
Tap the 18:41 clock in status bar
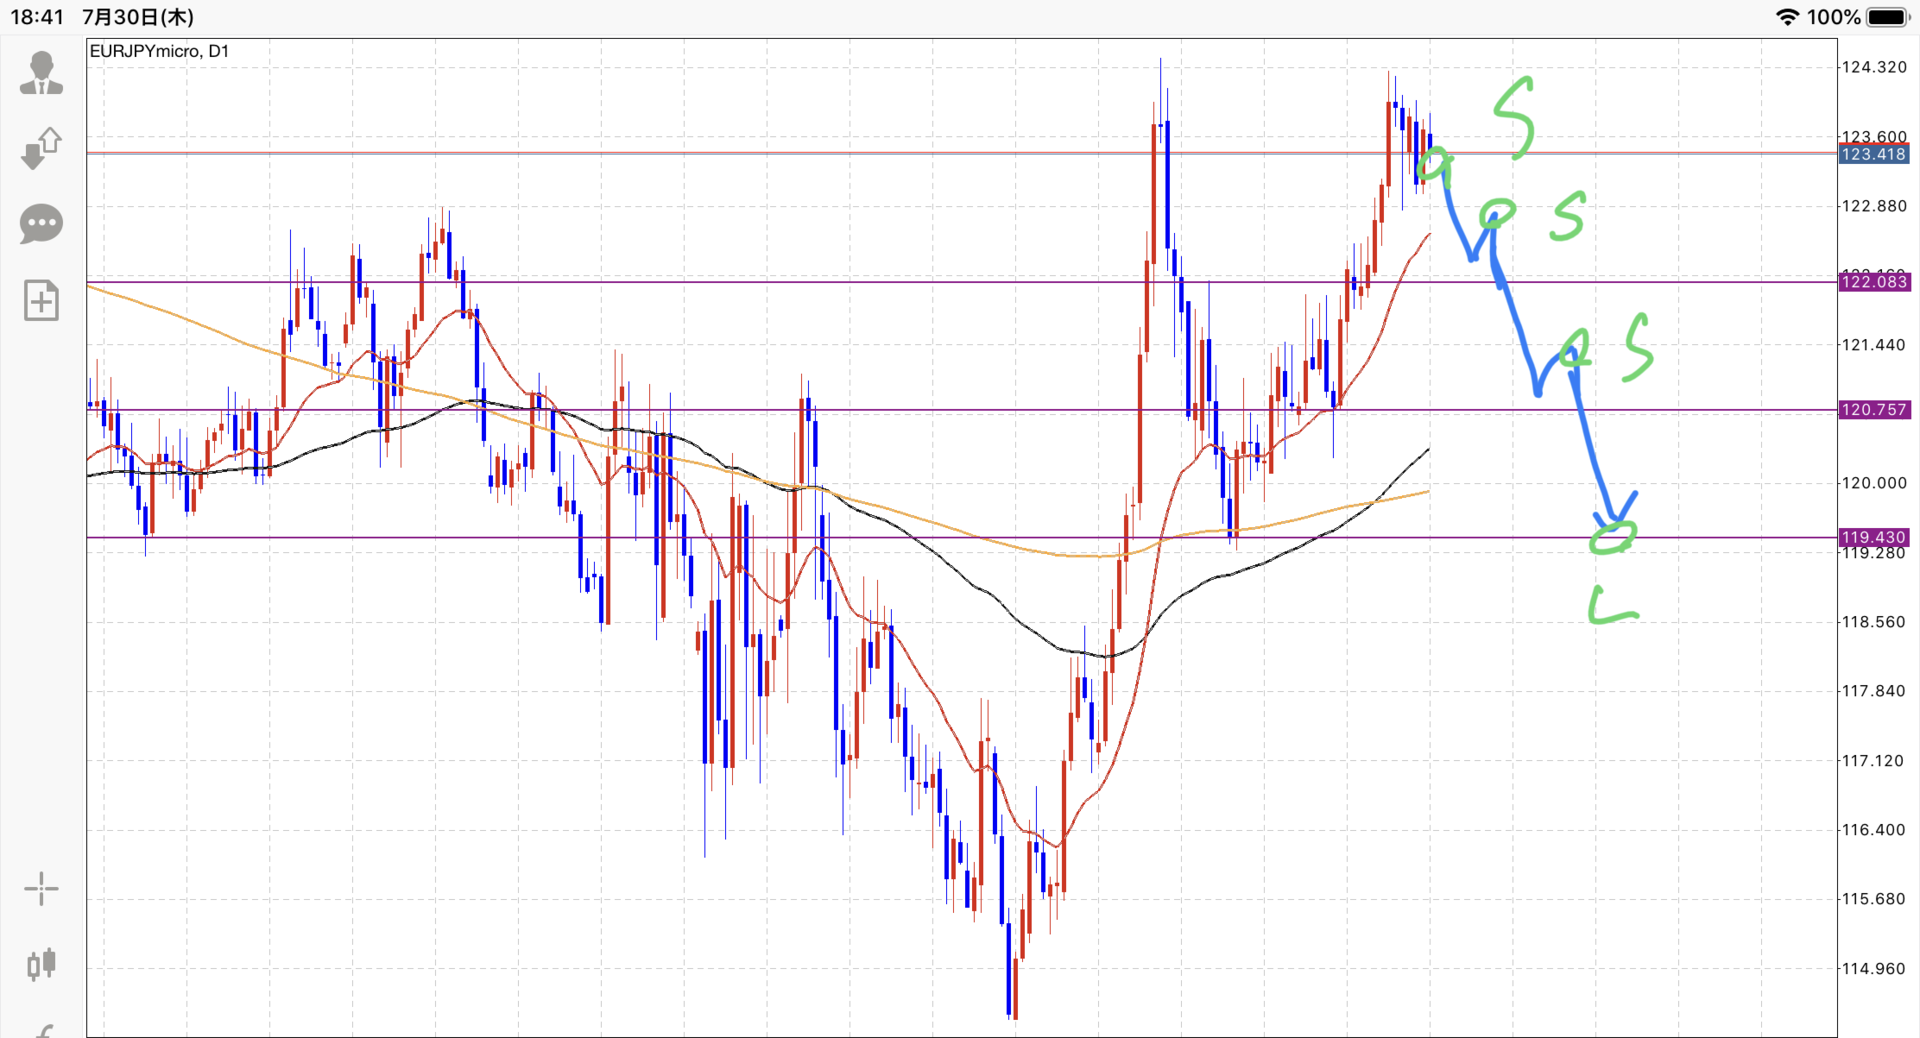click(37, 17)
